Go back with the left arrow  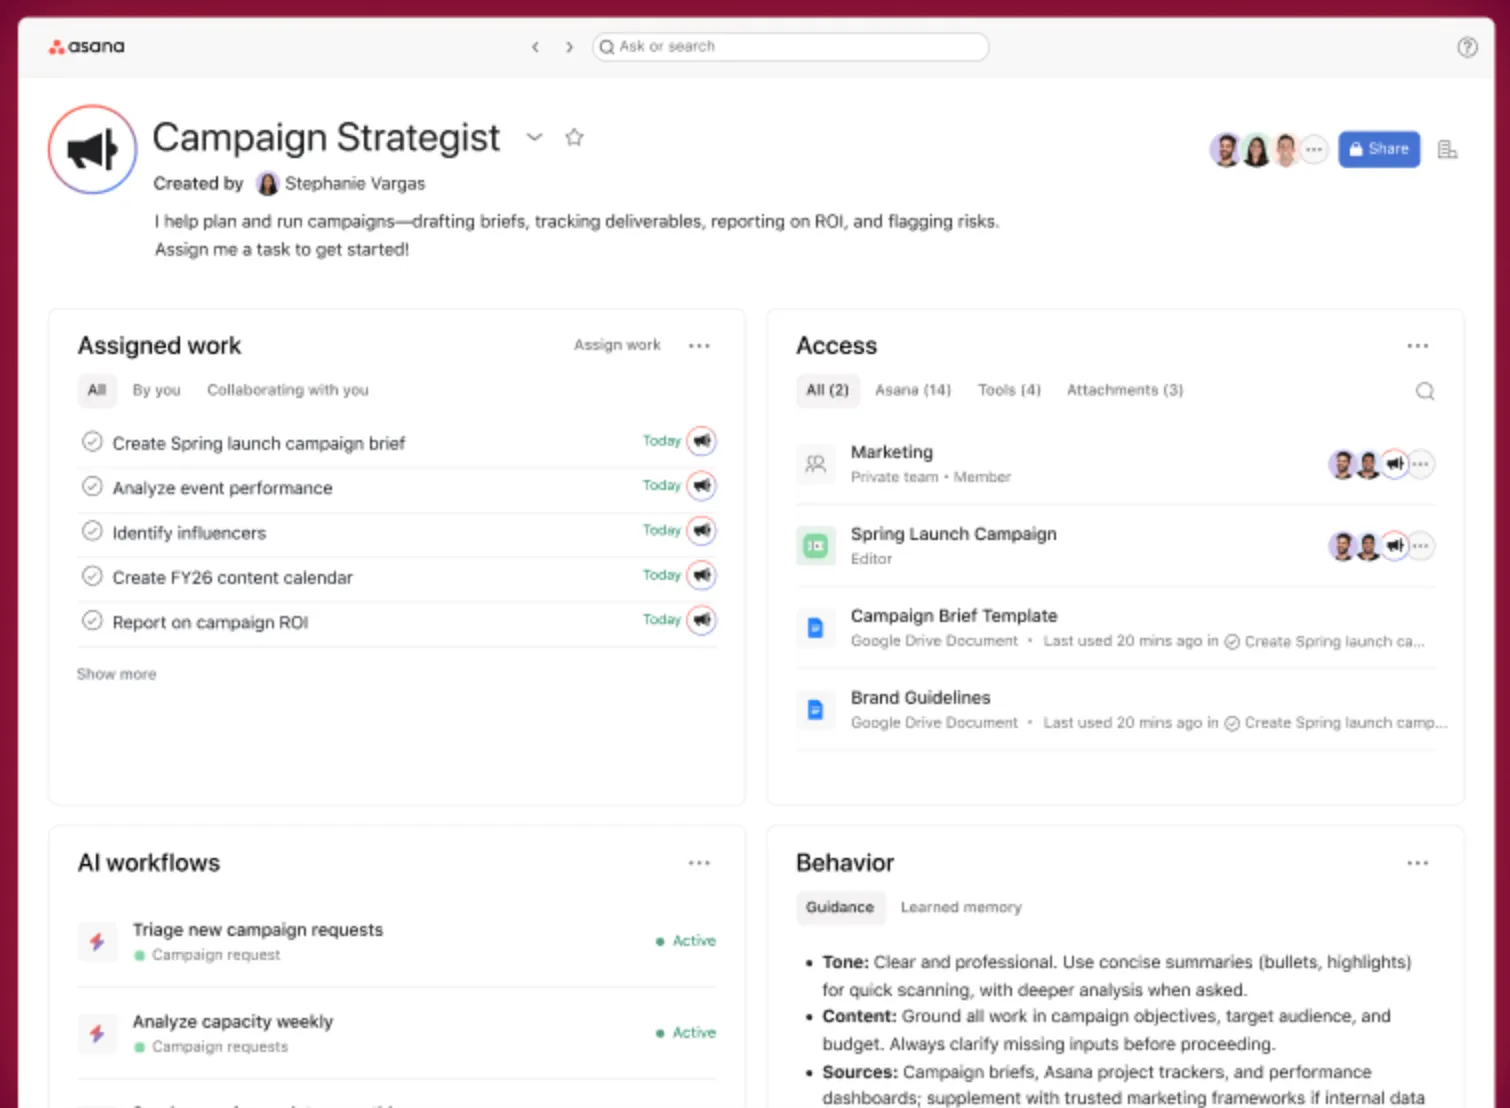point(536,47)
